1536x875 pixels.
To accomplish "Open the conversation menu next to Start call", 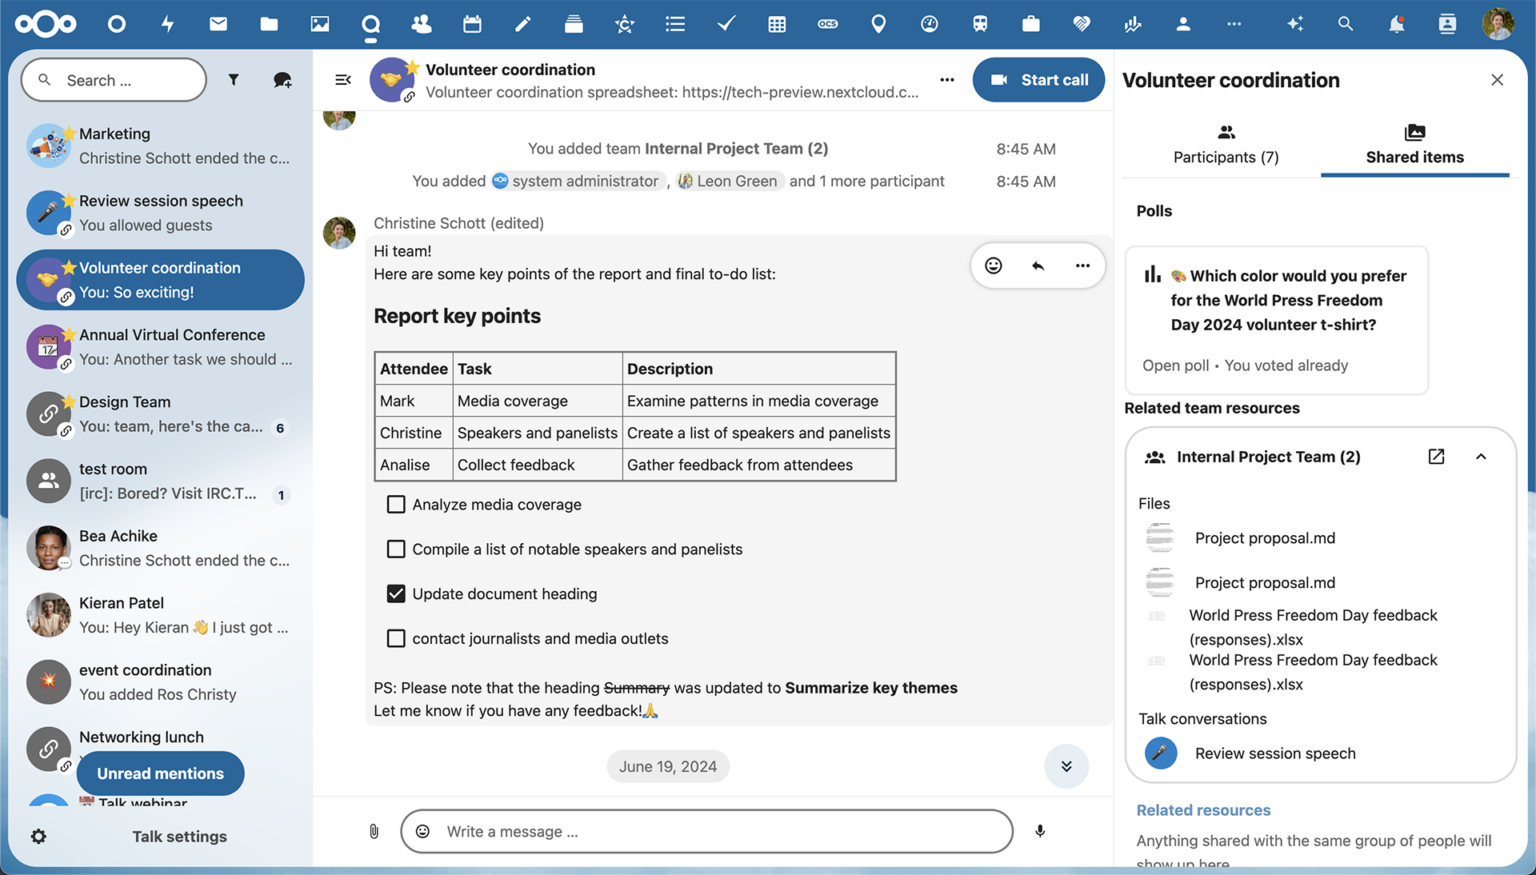I will tap(945, 79).
